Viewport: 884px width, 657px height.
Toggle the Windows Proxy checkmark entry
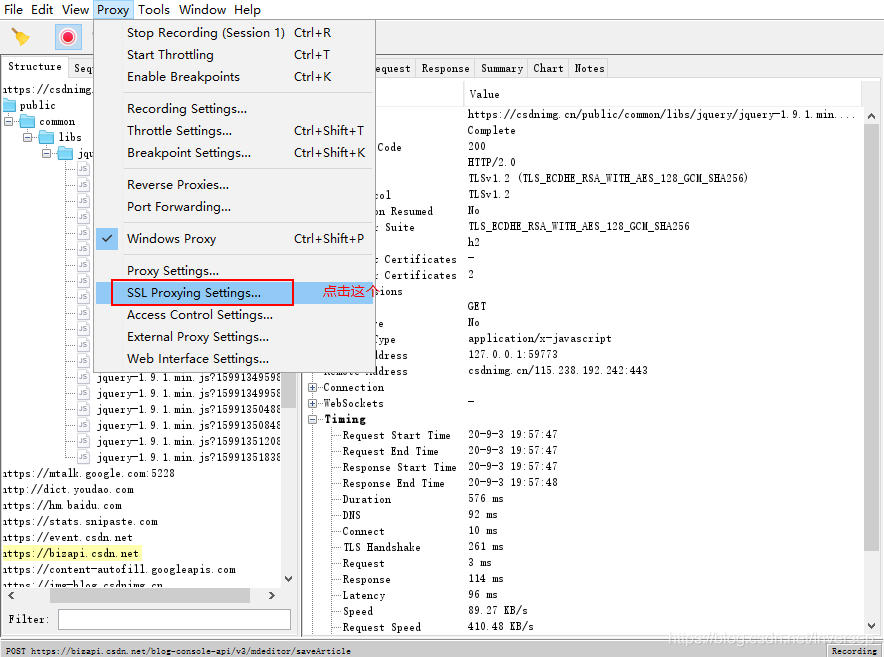(234, 239)
